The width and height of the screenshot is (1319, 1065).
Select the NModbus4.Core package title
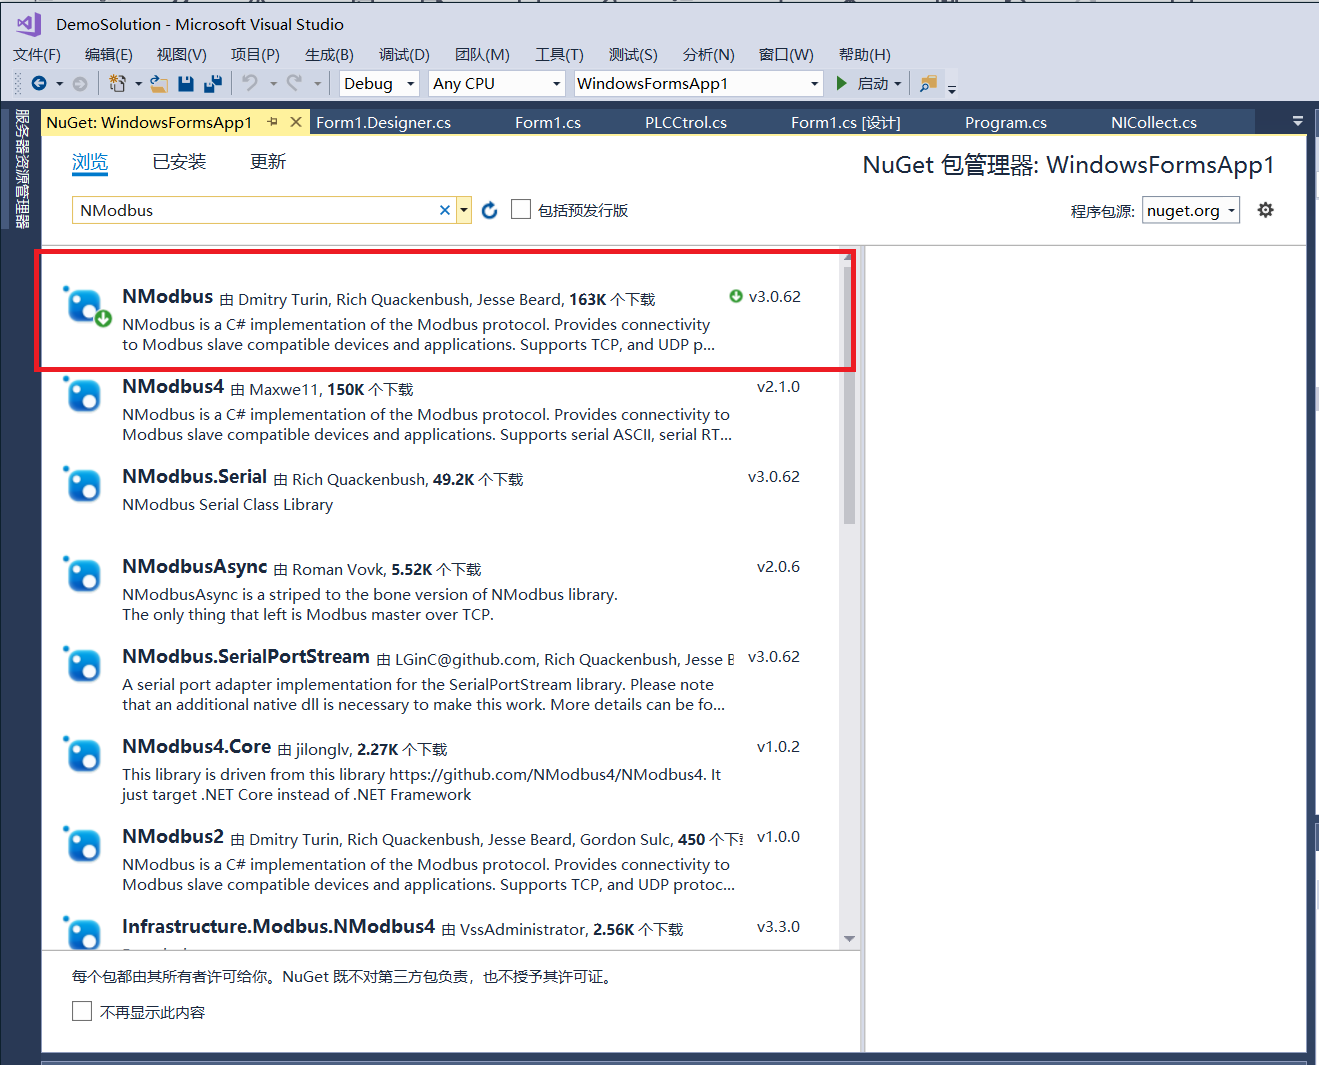pos(197,747)
